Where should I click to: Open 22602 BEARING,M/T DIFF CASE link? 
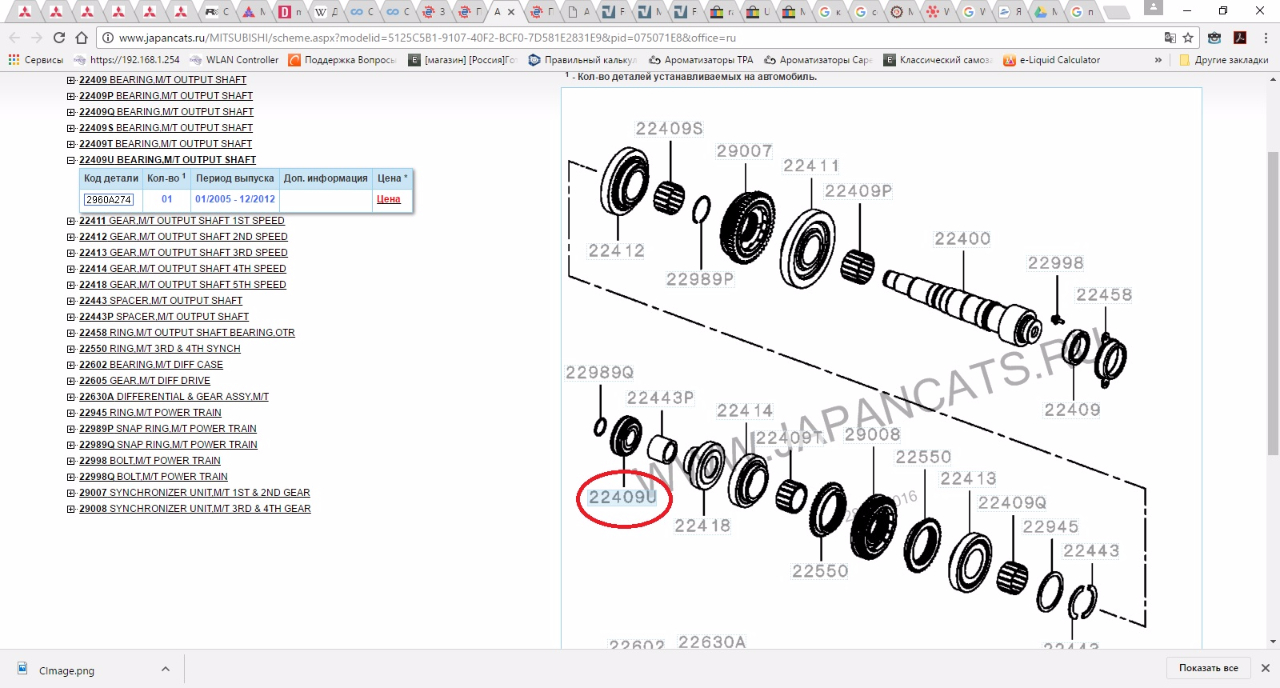pyautogui.click(x=151, y=365)
